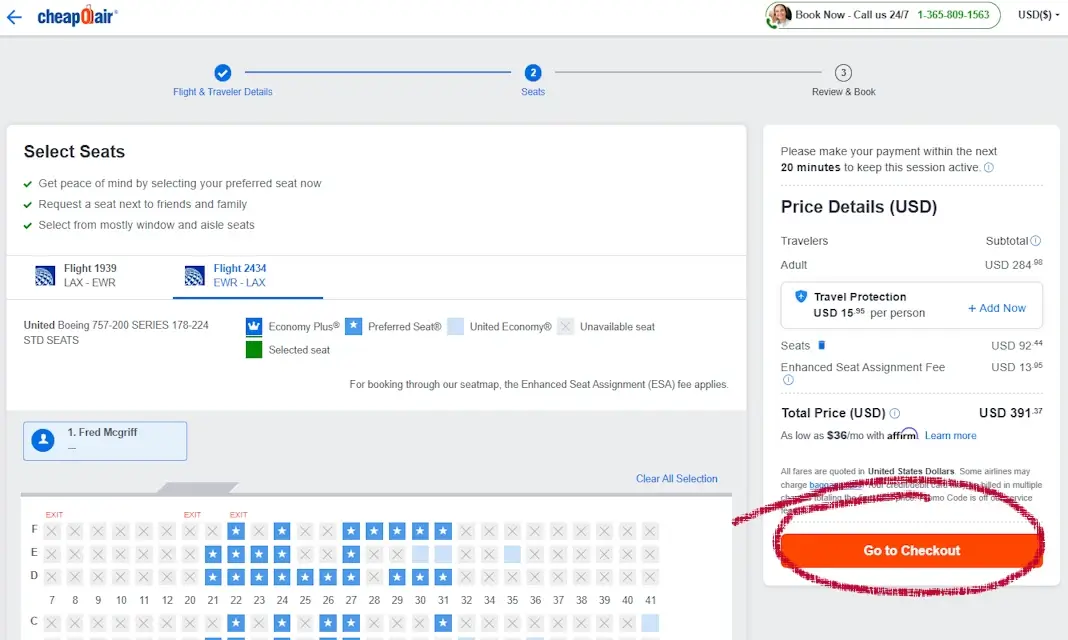Screen dimensions: 1068x640
Task: Open Enhanced Seat Assignment Fee info icon
Action: tap(788, 380)
